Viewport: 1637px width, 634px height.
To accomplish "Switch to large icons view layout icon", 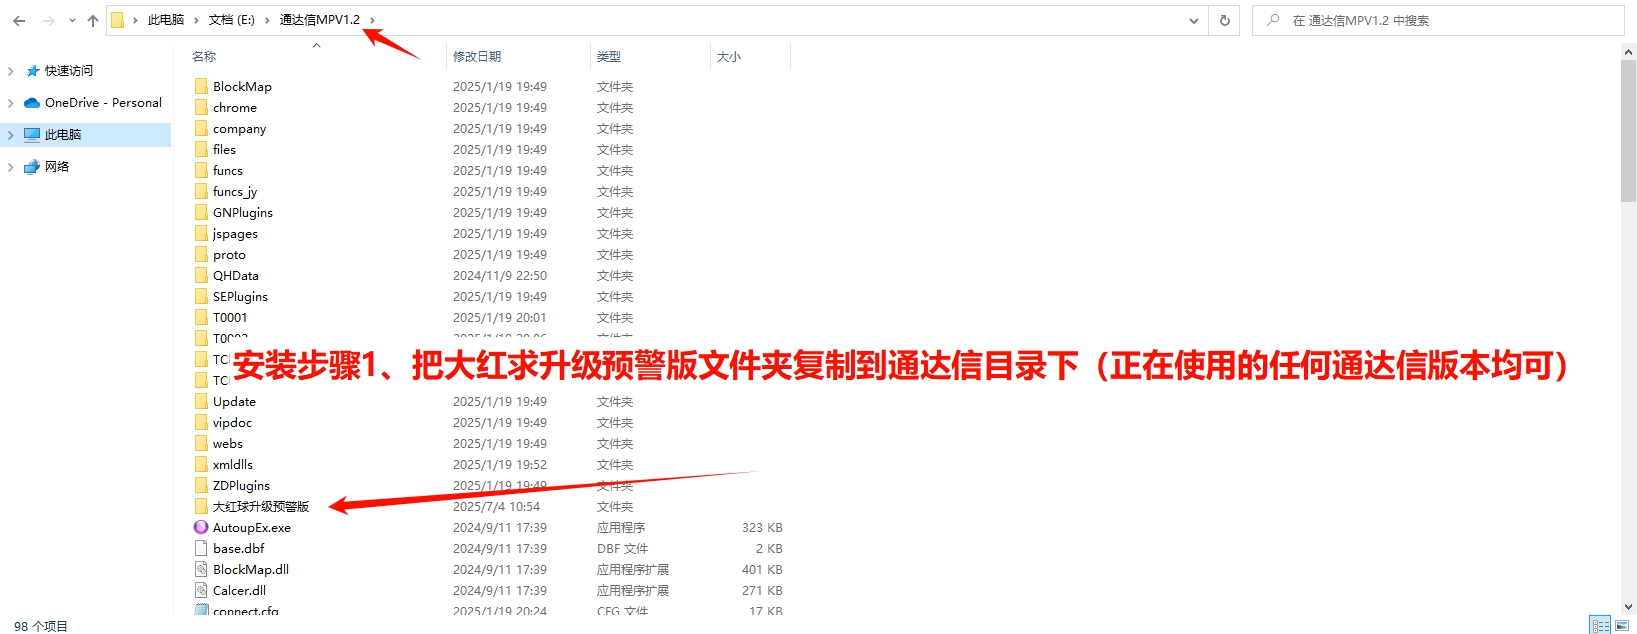I will [1622, 625].
